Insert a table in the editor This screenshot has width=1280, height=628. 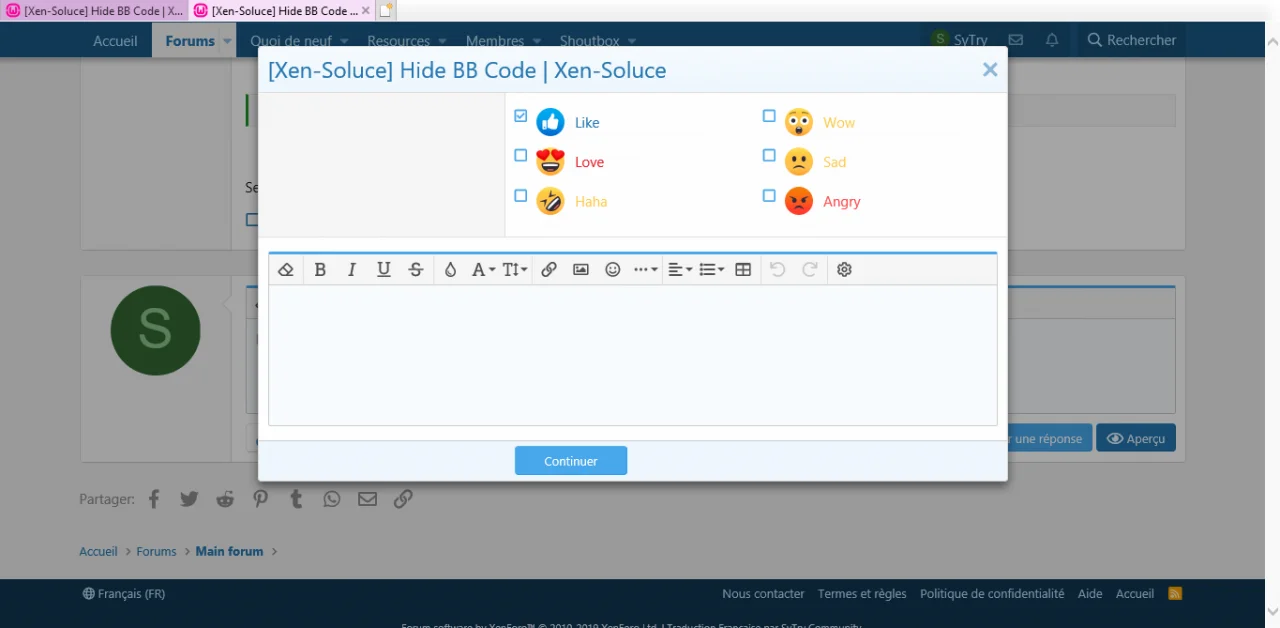tap(742, 269)
